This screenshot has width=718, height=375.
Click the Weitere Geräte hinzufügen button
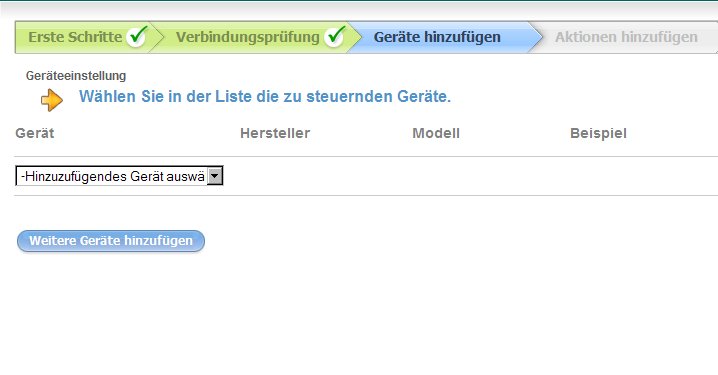111,241
